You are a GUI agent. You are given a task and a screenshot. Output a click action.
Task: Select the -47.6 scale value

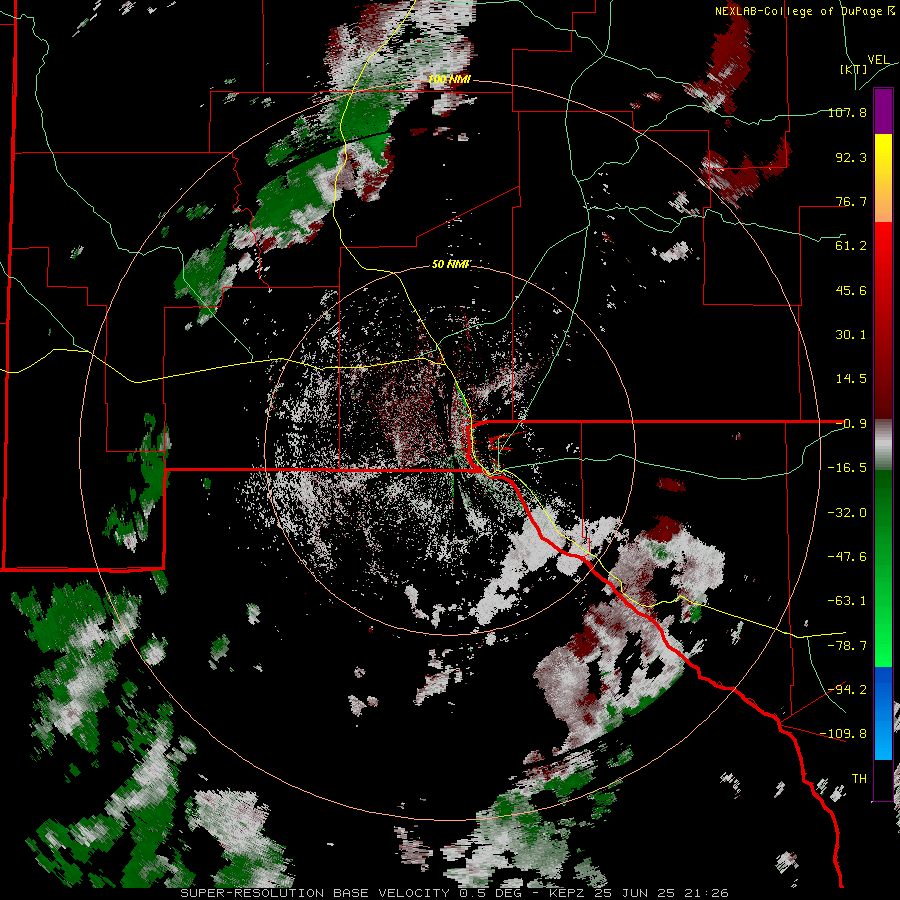pyautogui.click(x=847, y=557)
